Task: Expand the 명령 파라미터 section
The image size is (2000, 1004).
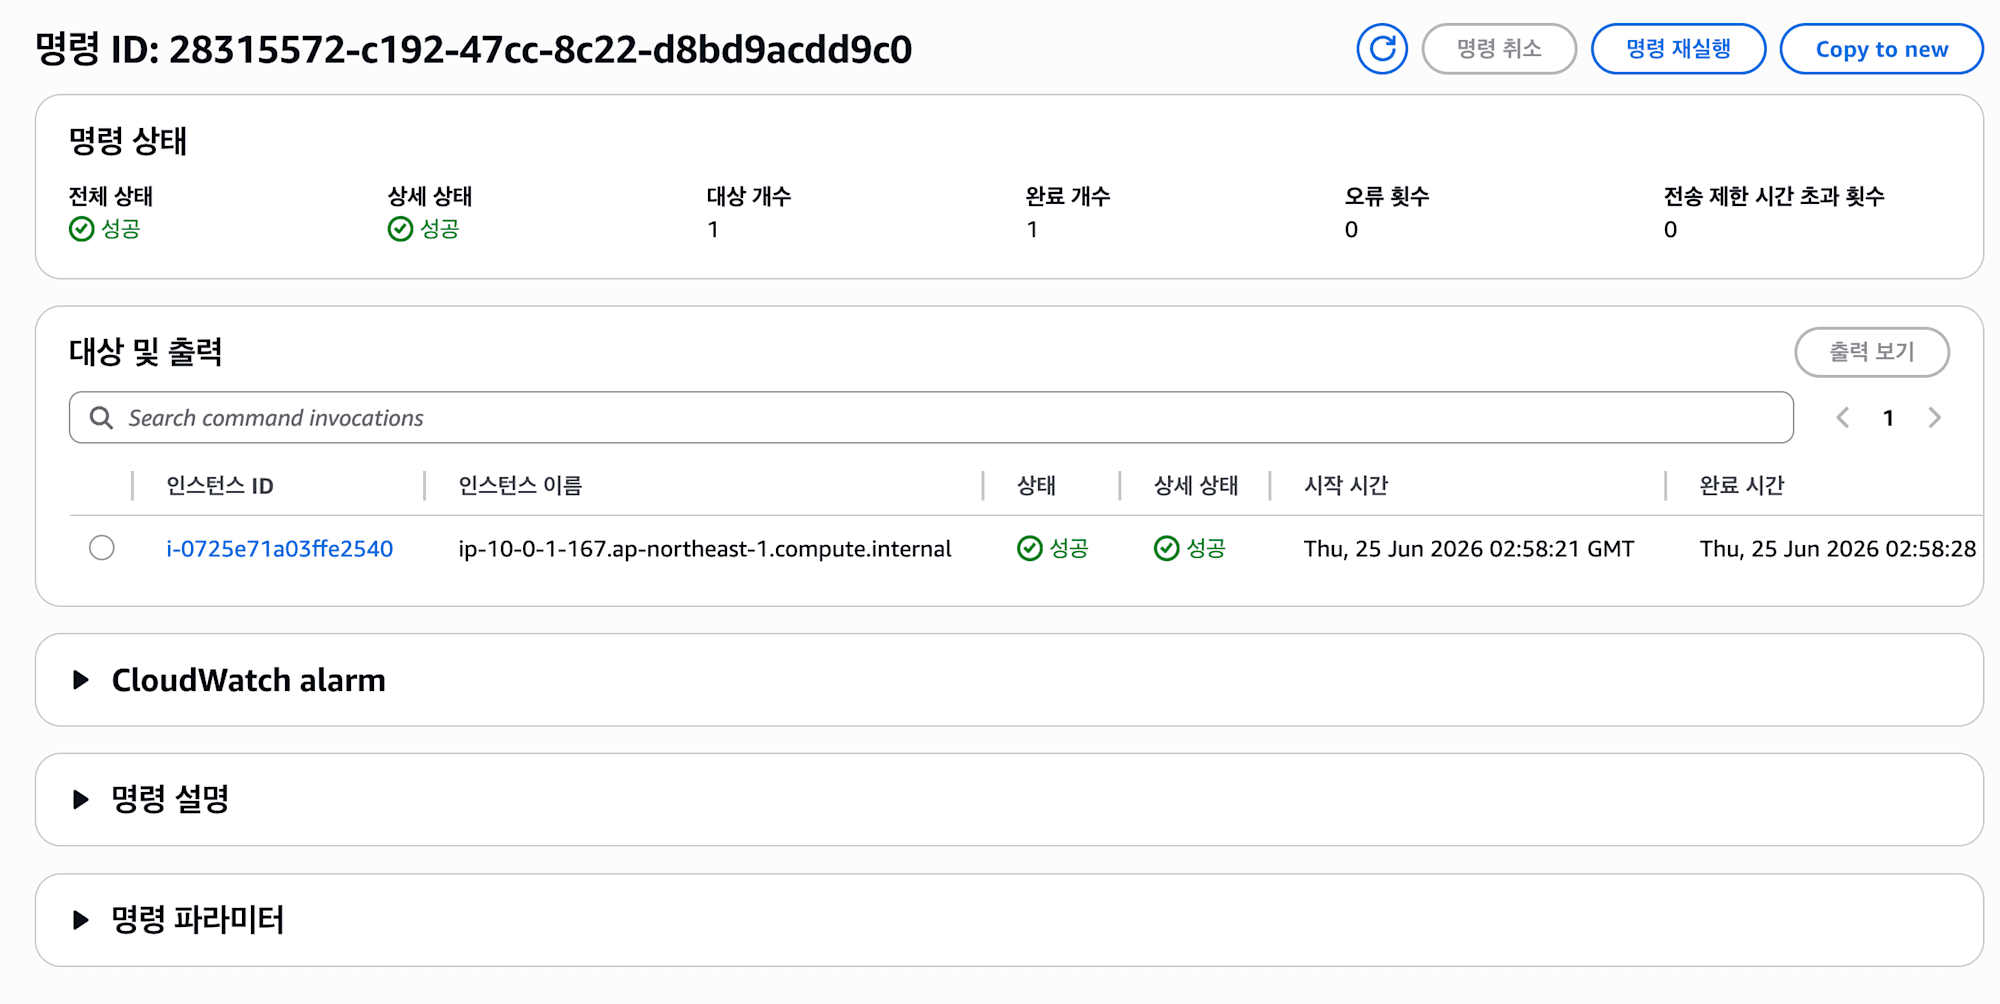Action: coord(81,919)
